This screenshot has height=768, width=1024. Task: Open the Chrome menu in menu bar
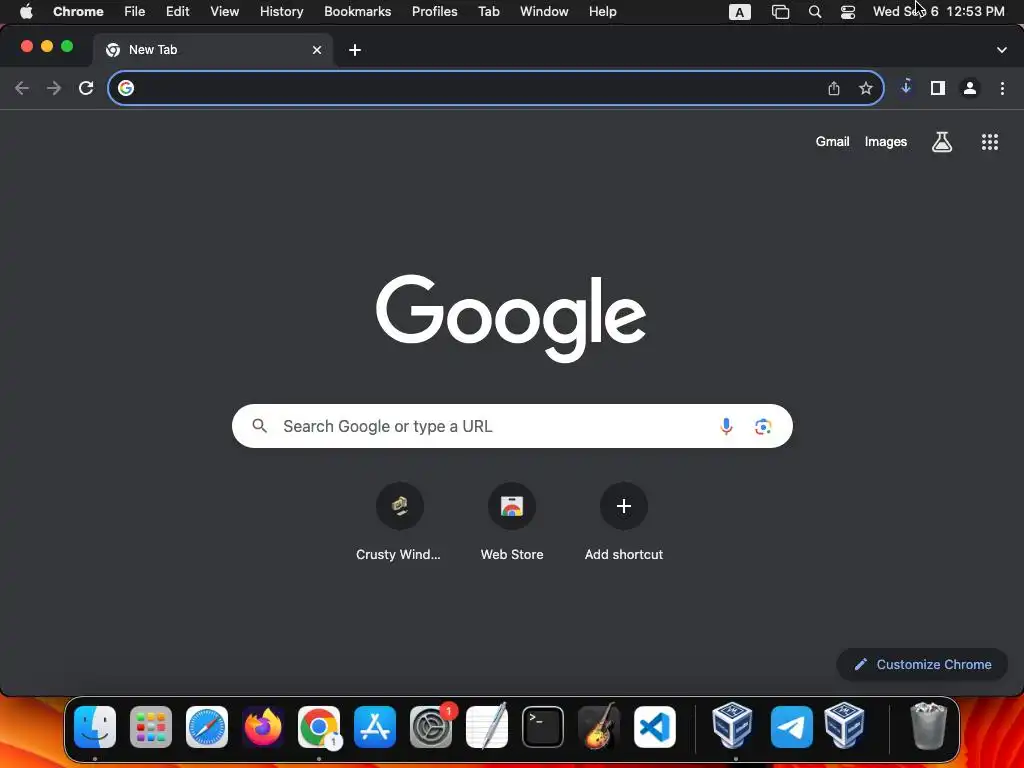point(78,11)
